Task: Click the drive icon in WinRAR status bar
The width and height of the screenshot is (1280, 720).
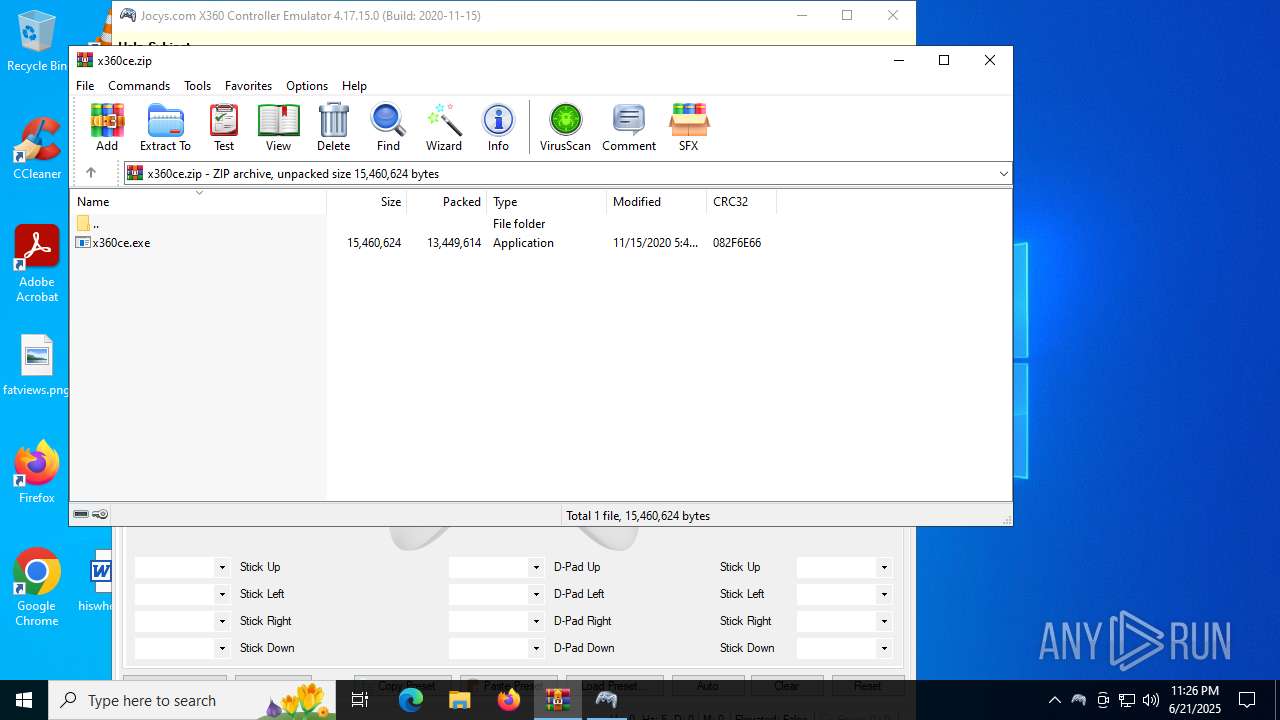Action: (81, 515)
